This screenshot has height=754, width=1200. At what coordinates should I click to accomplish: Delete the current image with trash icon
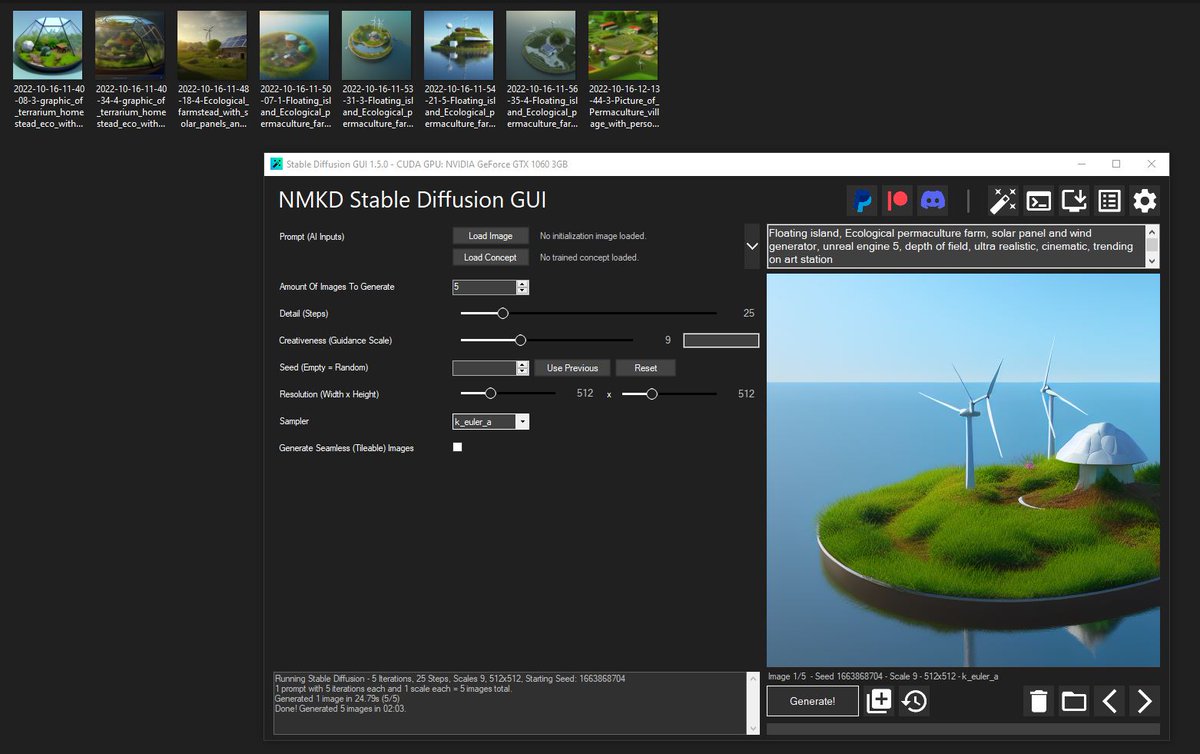coord(1039,701)
